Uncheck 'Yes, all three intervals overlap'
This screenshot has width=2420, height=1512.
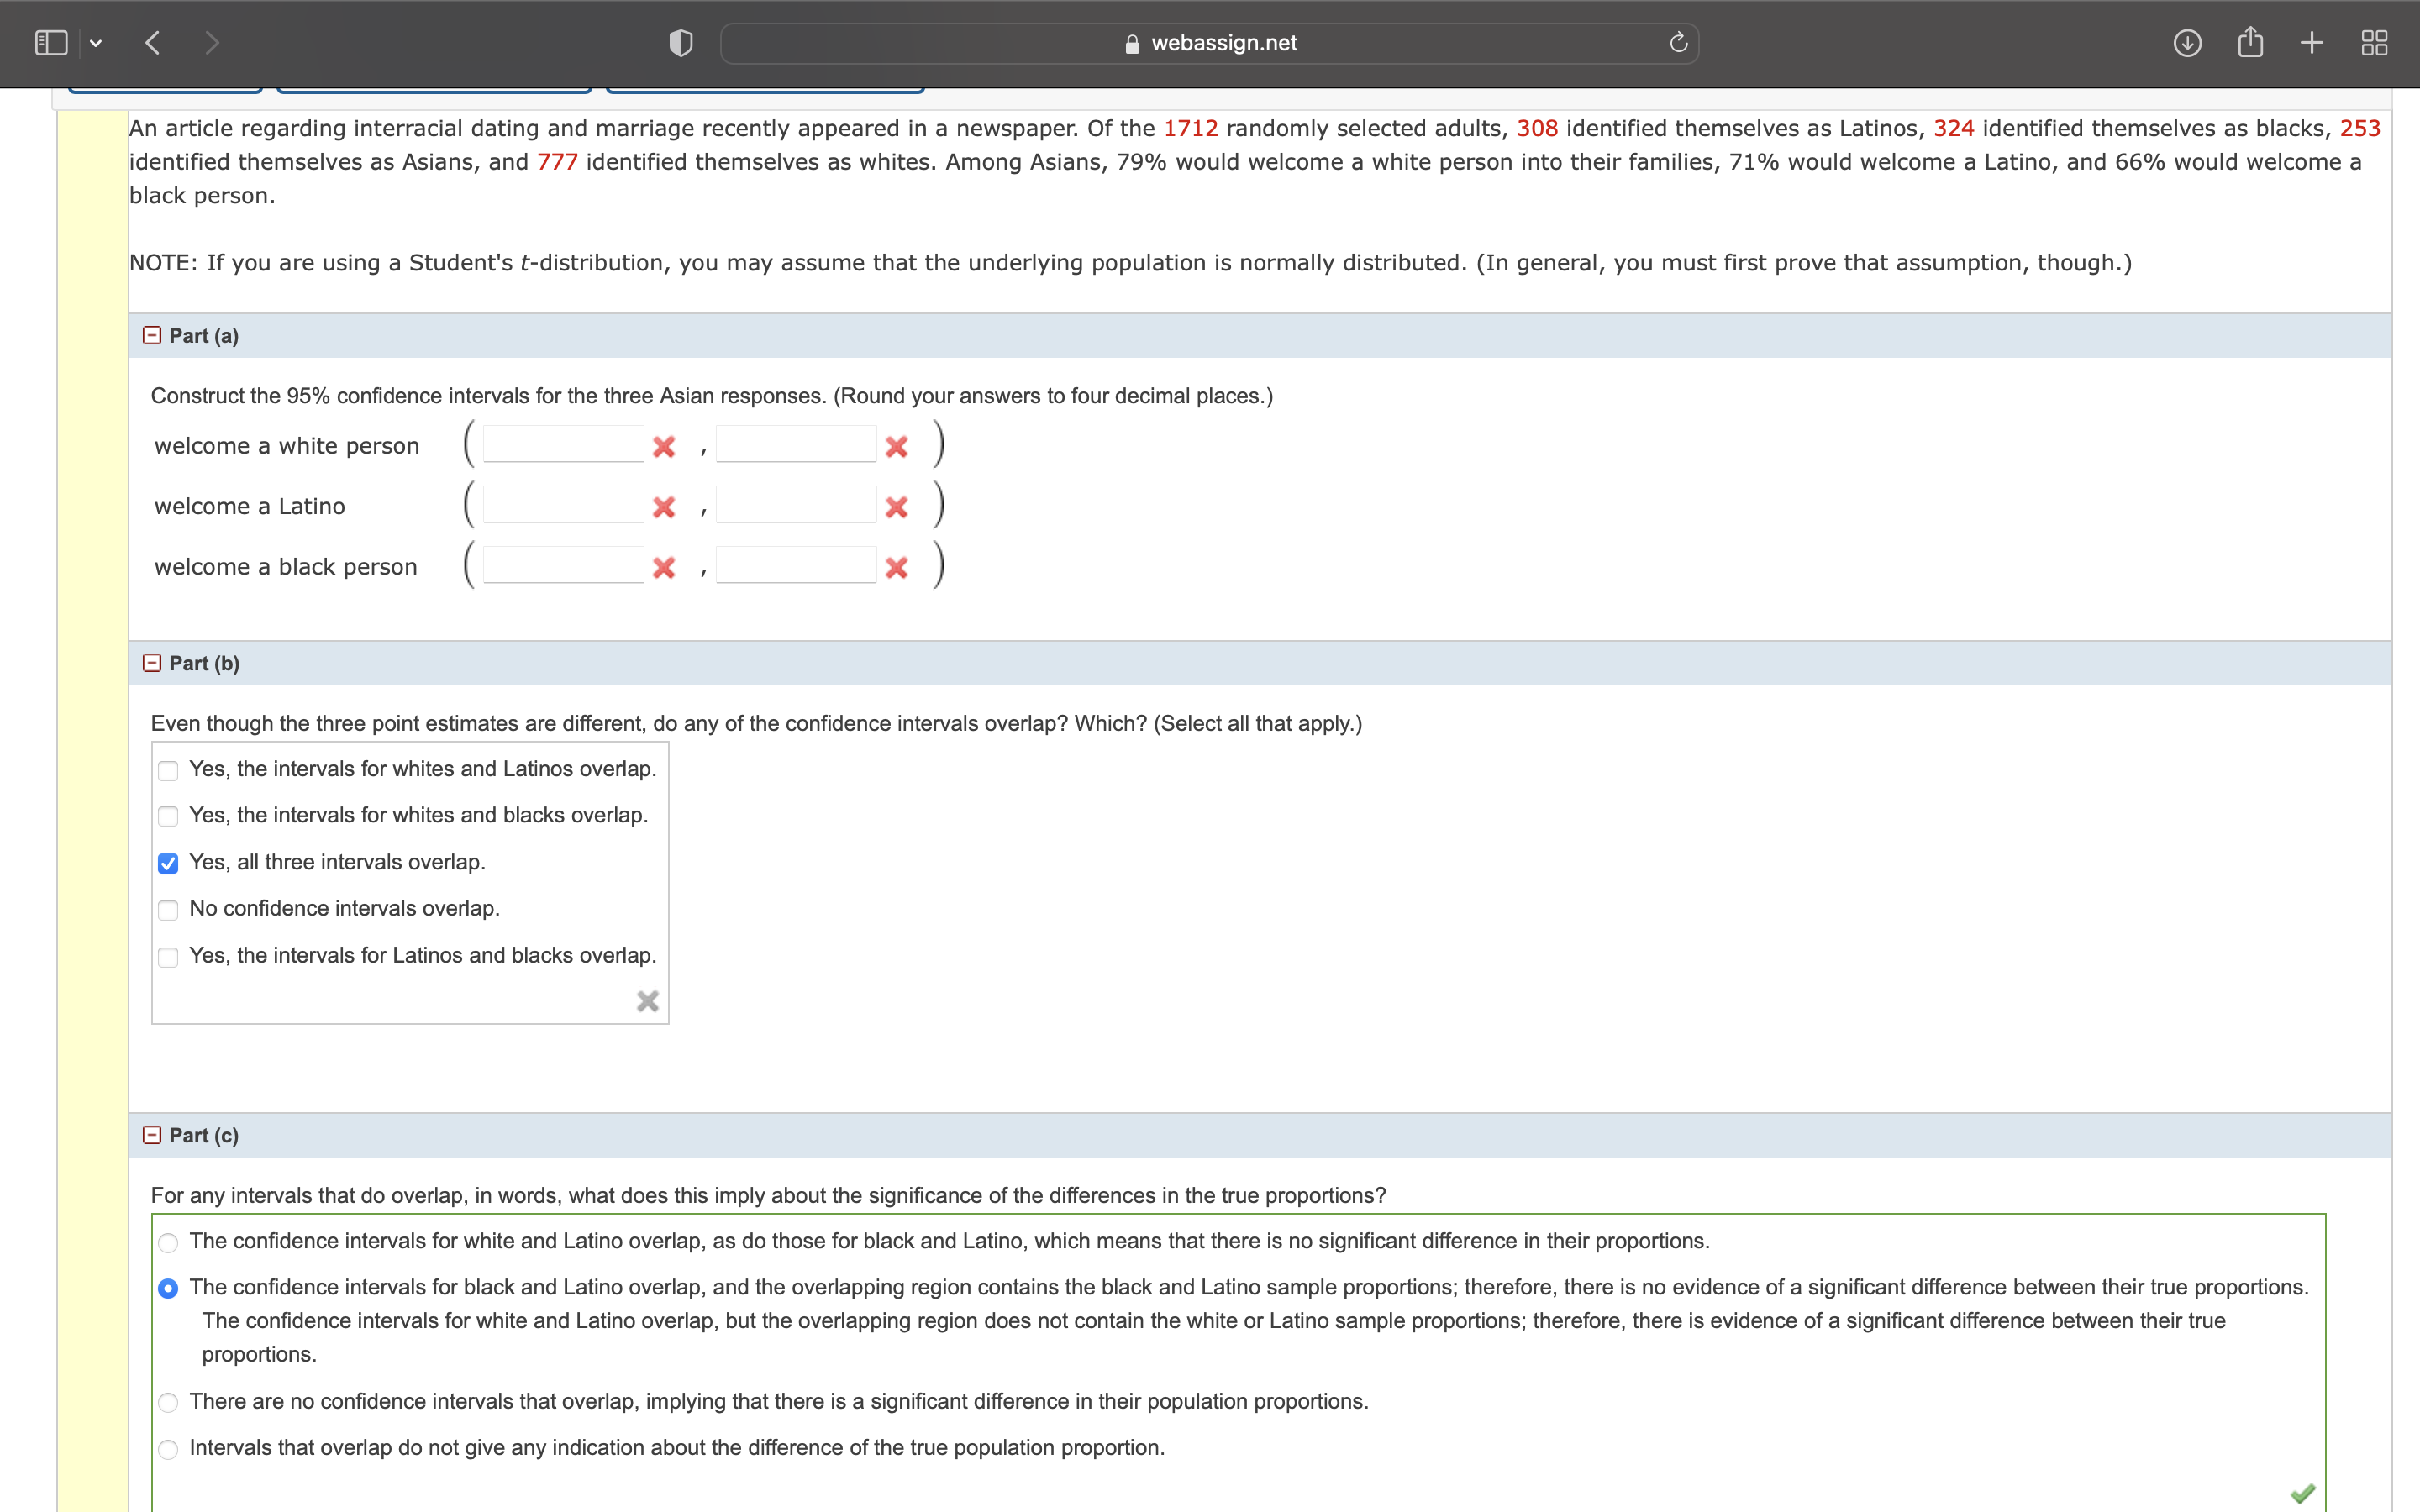168,863
